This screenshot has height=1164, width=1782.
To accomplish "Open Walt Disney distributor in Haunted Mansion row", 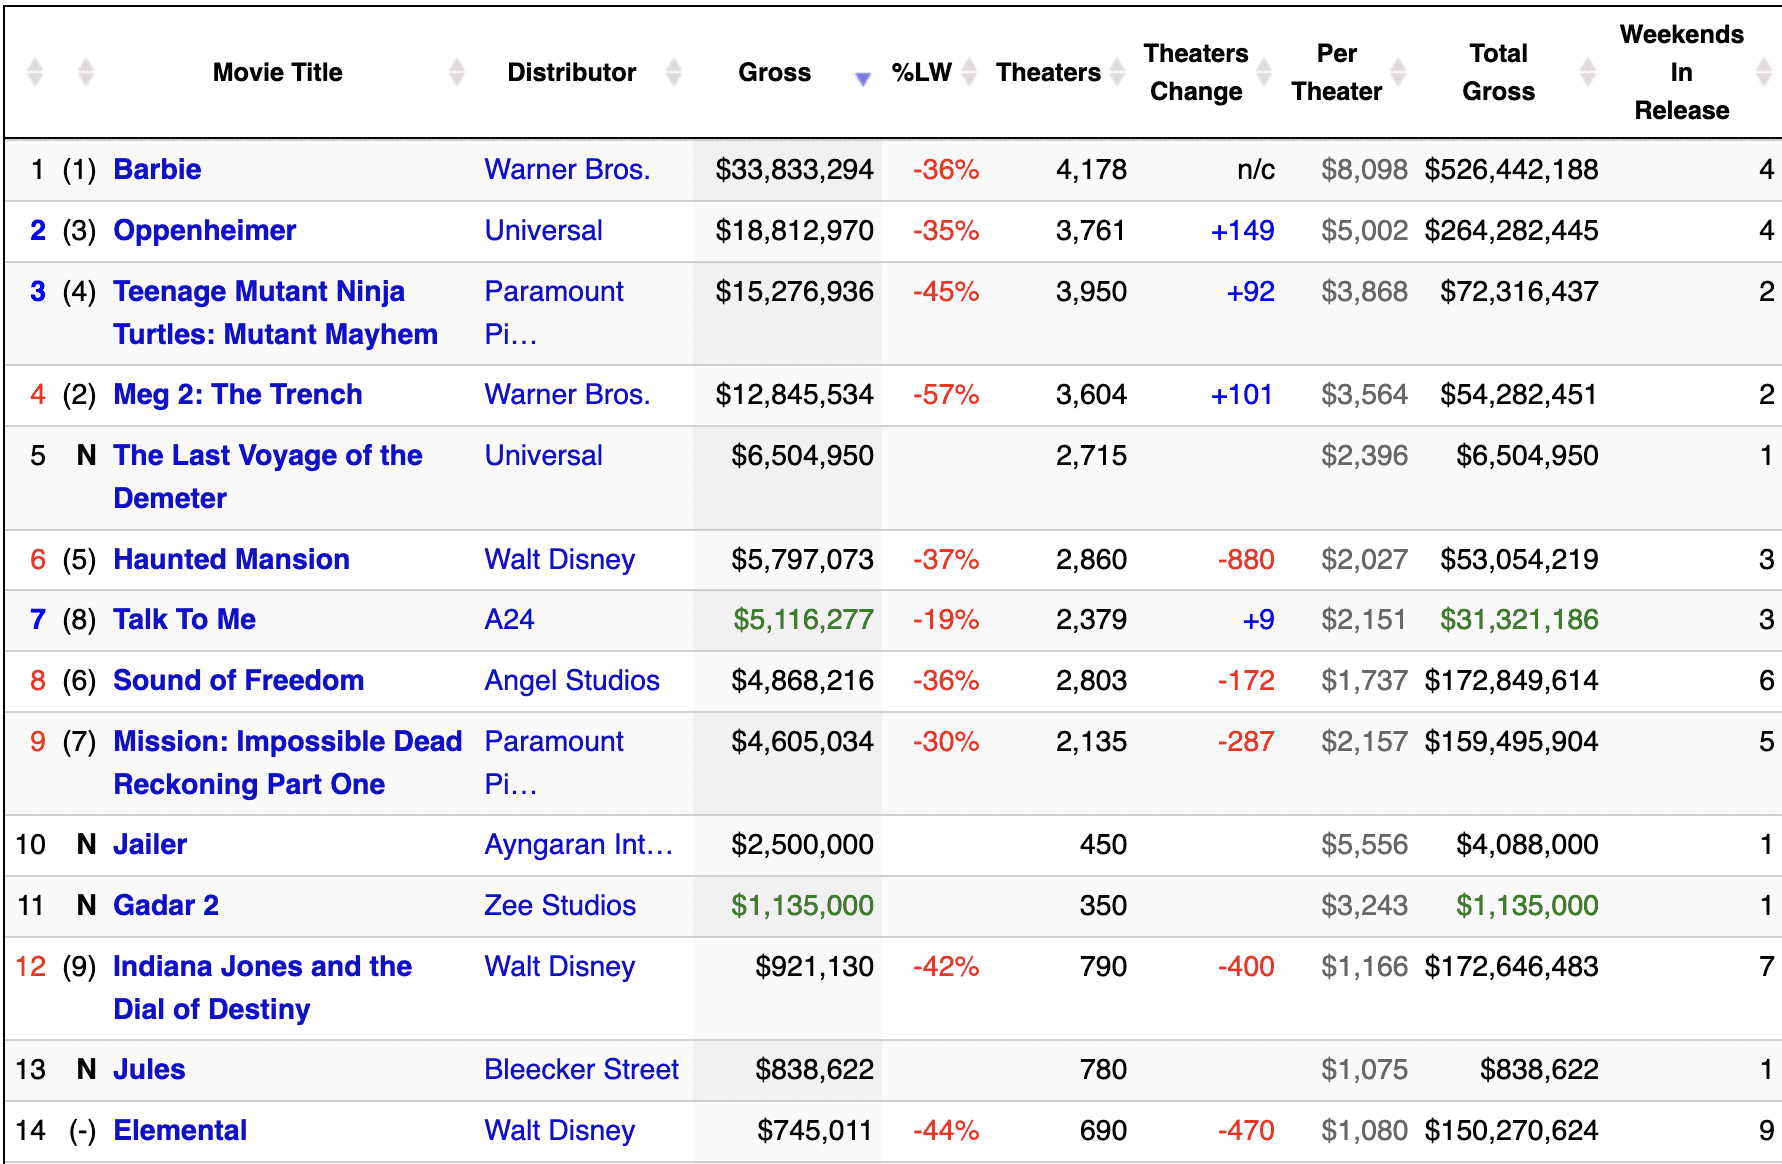I will [559, 559].
